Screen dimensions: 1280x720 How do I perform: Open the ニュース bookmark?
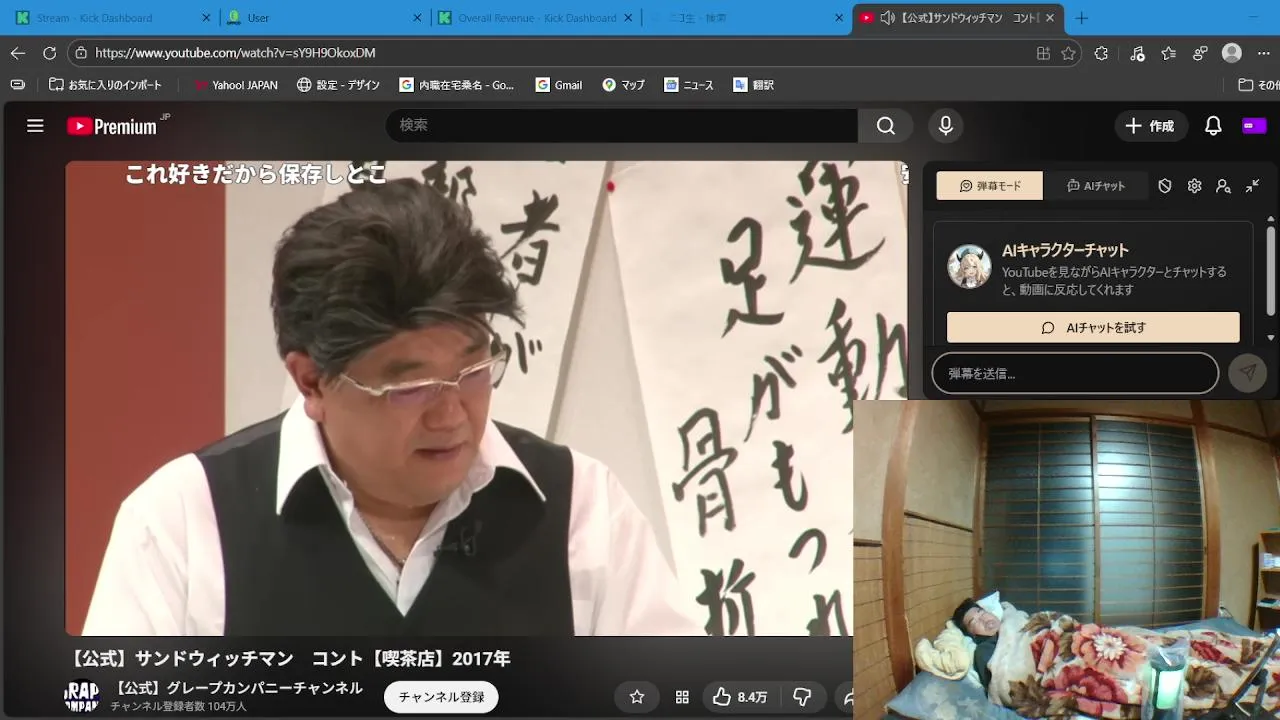689,85
